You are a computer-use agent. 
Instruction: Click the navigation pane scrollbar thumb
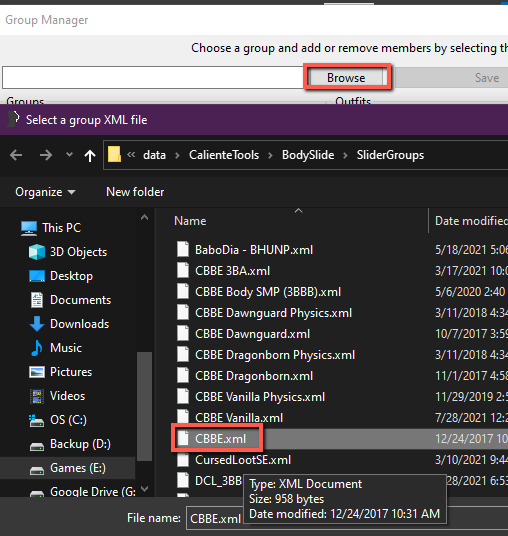coord(145,406)
